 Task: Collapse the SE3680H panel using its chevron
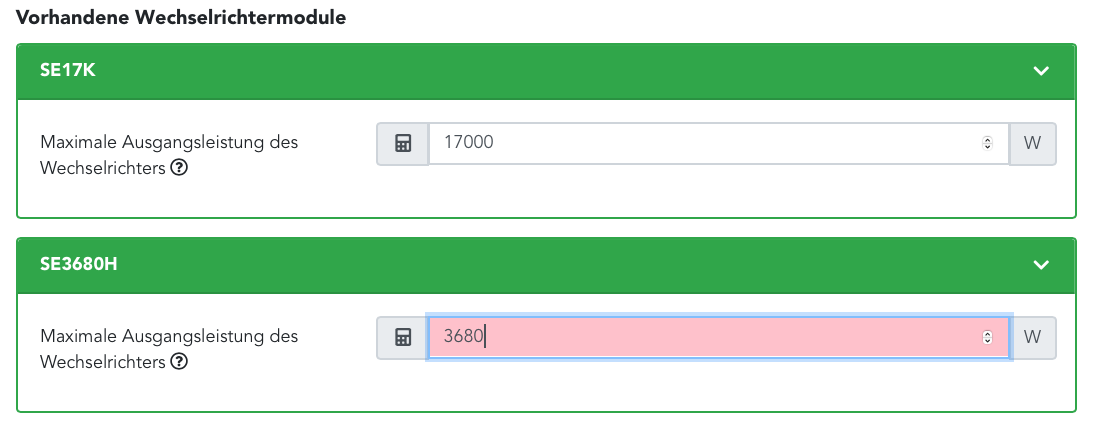(1041, 265)
